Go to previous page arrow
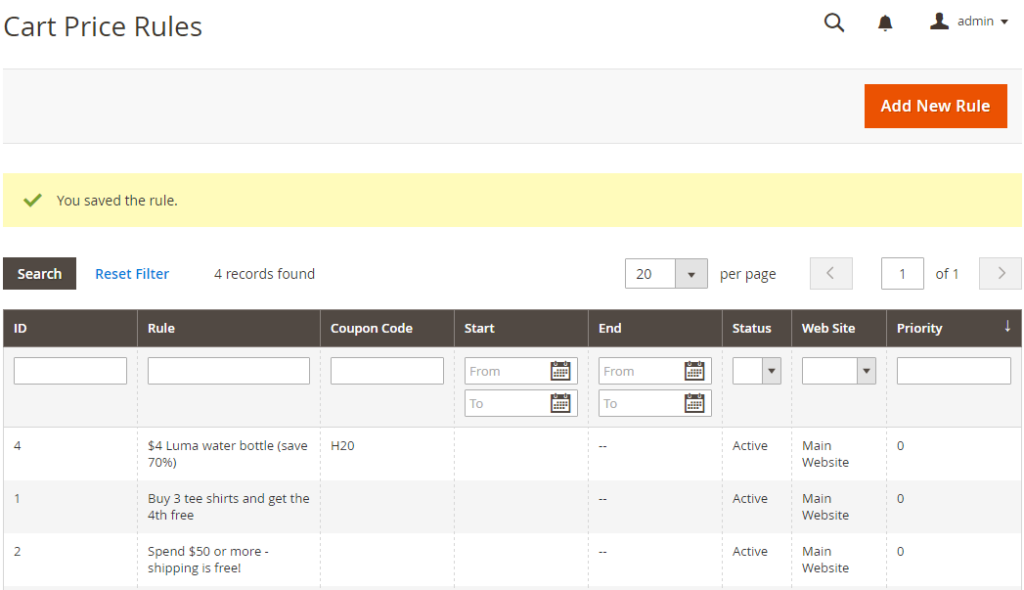 (x=831, y=273)
